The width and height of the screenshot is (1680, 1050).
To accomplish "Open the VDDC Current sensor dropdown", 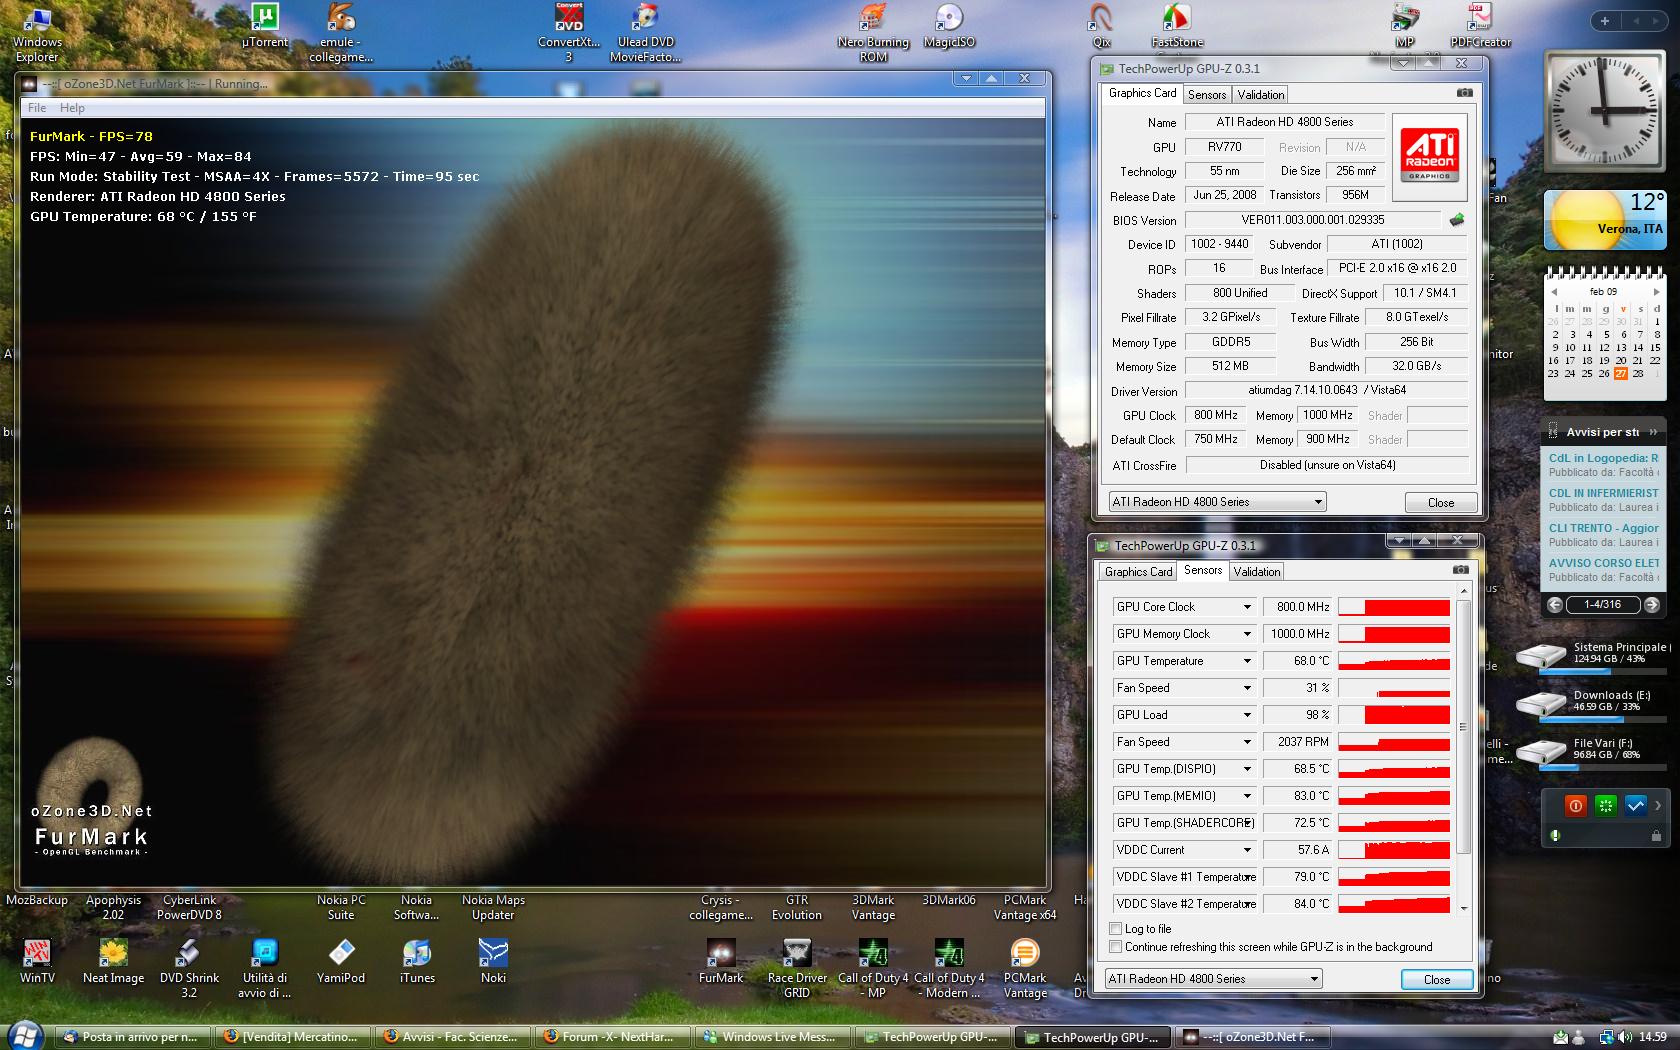I will click(x=1247, y=850).
